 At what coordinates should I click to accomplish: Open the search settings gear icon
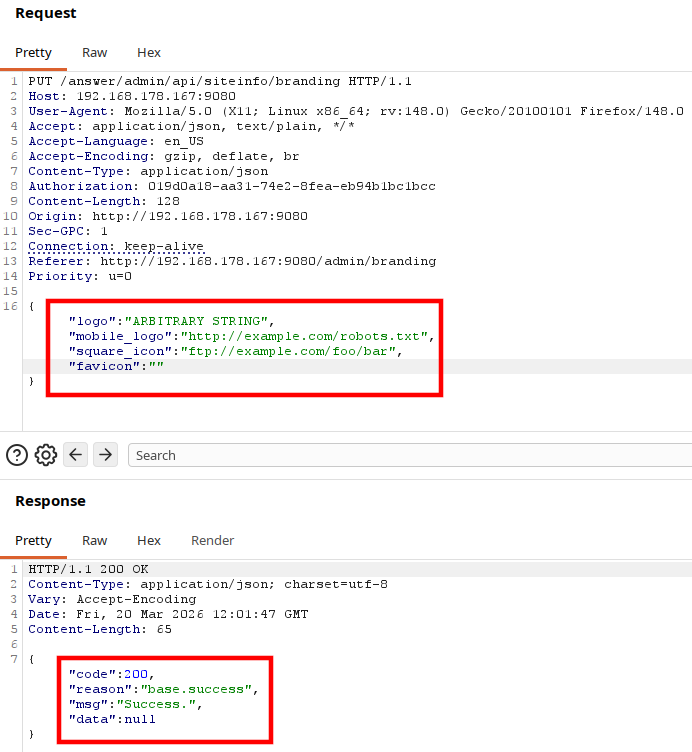(x=46, y=455)
